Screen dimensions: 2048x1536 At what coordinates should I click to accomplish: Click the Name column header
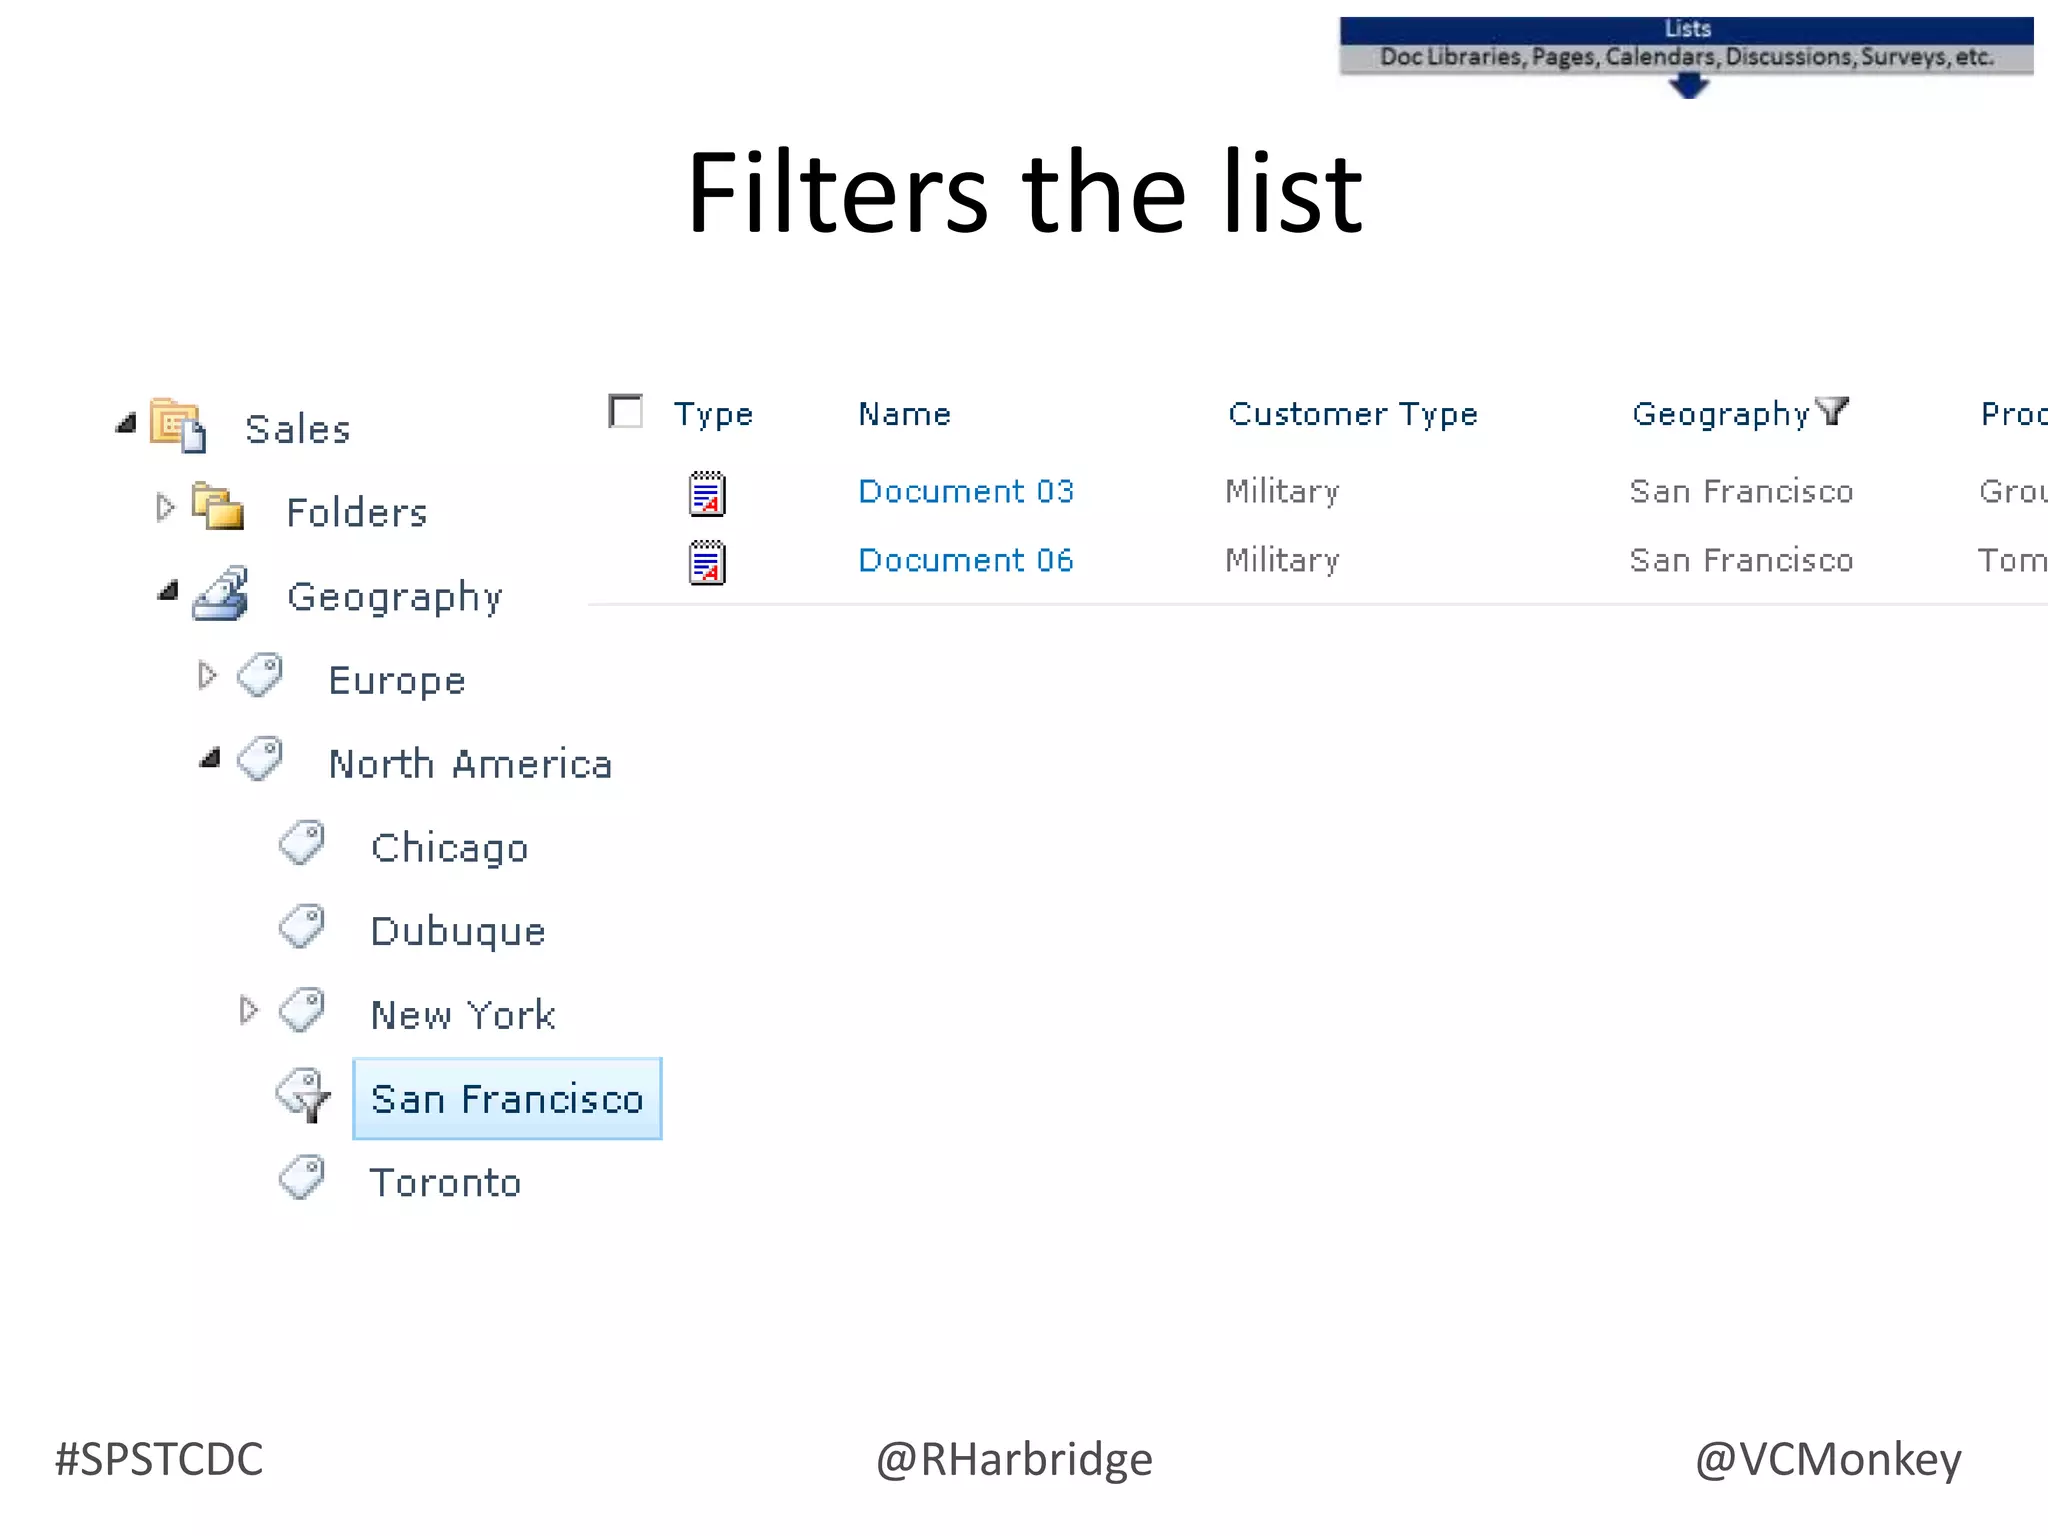[904, 414]
